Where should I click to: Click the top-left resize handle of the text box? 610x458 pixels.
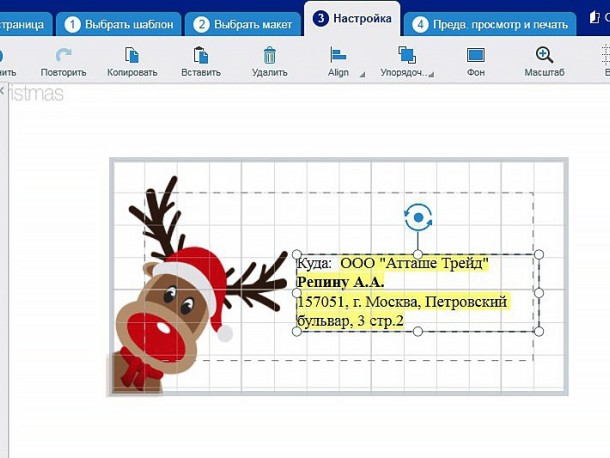[x=296, y=254]
